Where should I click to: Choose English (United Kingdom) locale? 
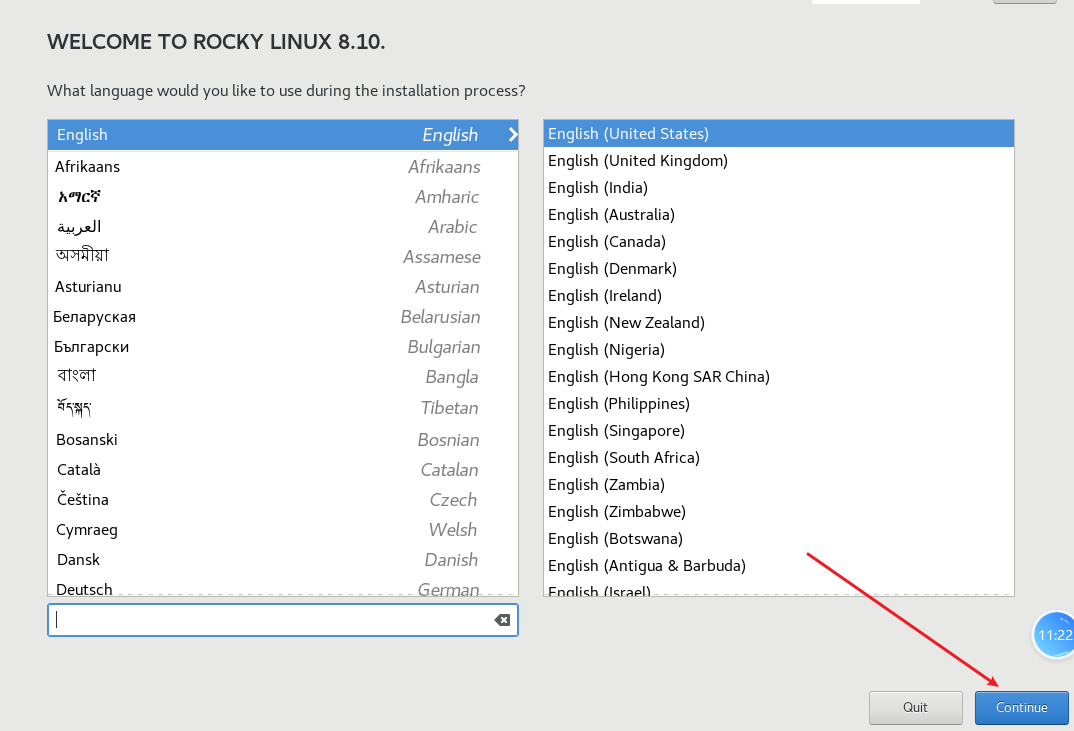(779, 160)
